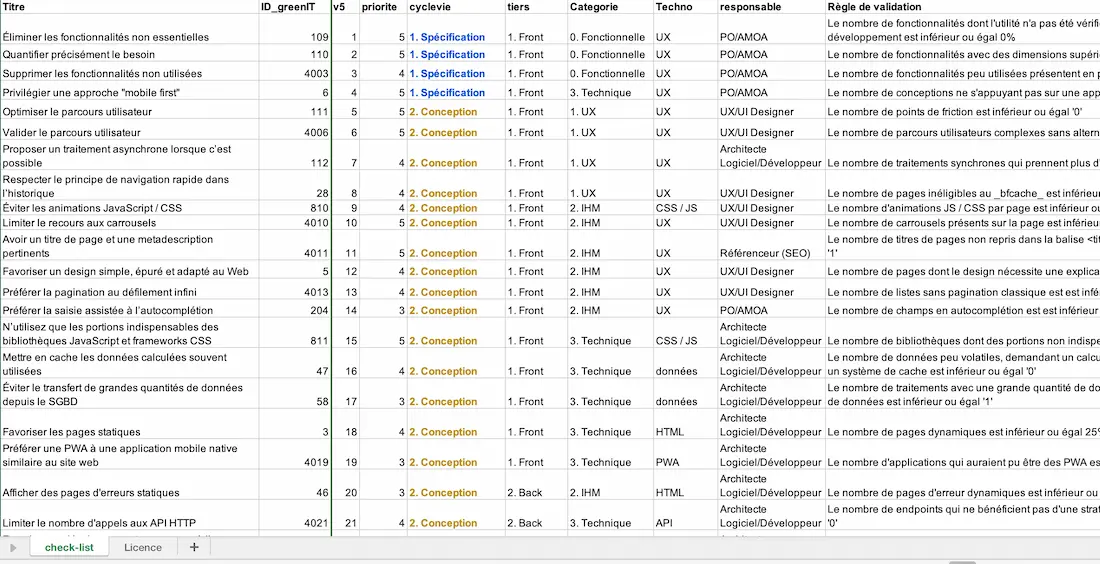
Task: Click cell 'Favoriser les pages statiques'
Action: (130, 424)
